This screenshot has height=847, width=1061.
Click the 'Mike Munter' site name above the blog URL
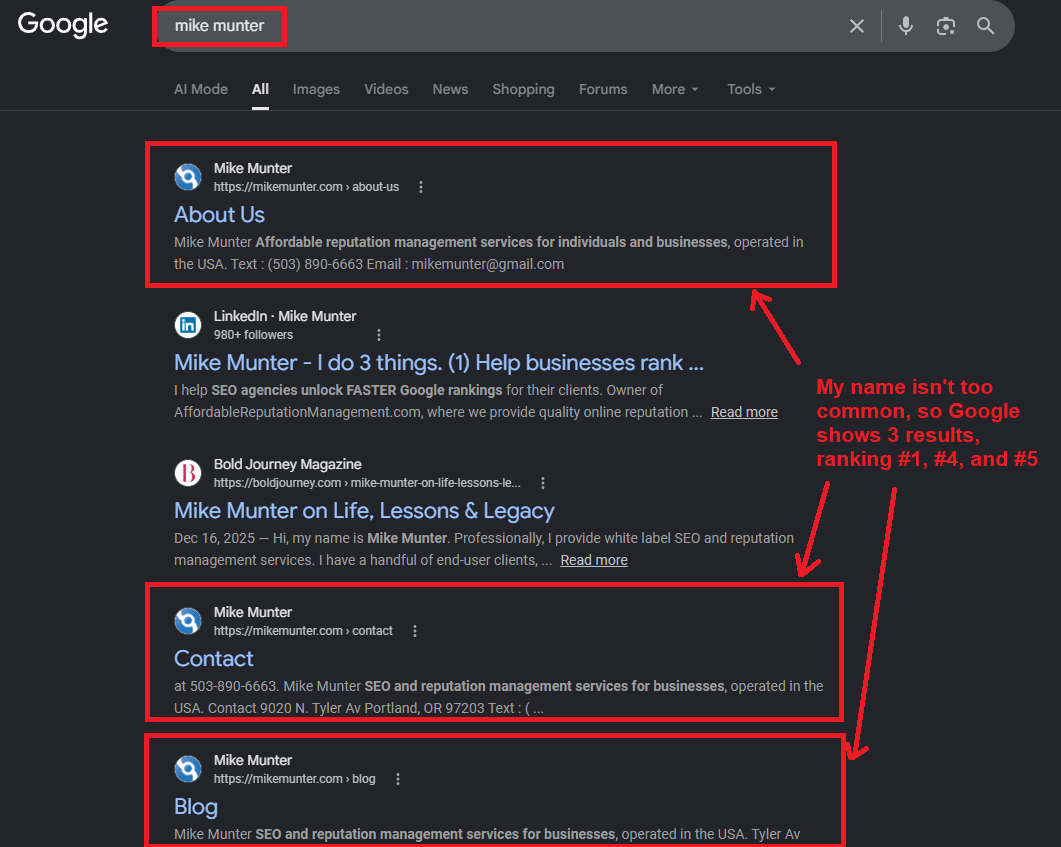[253, 760]
